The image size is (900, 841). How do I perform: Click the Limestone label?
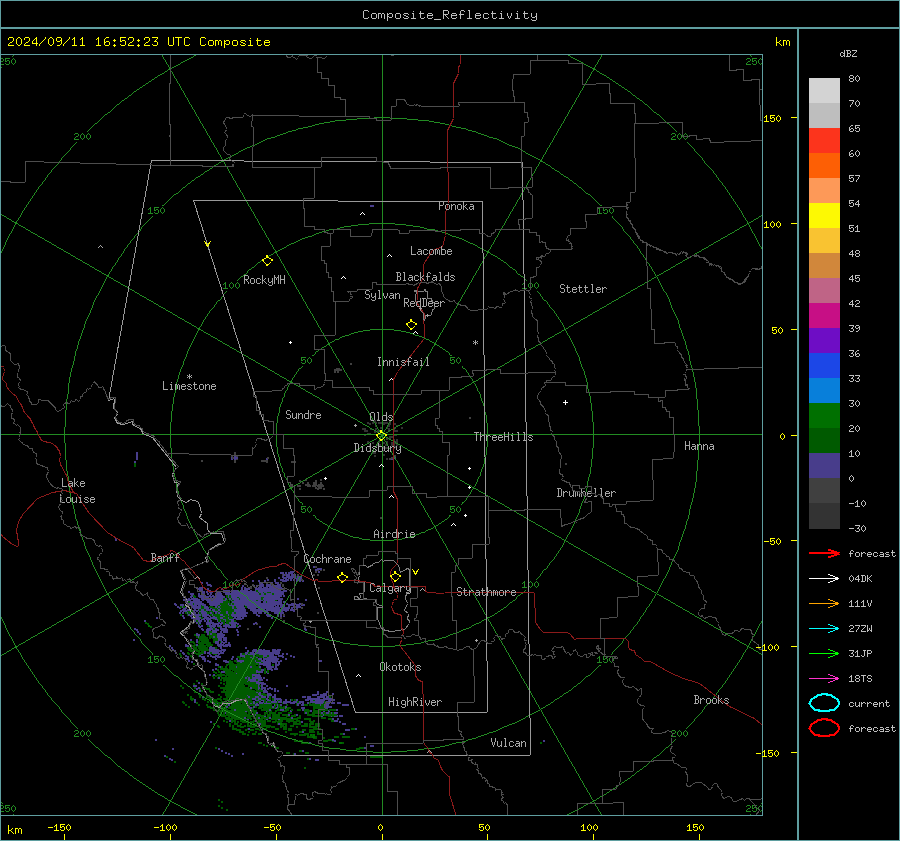189,386
